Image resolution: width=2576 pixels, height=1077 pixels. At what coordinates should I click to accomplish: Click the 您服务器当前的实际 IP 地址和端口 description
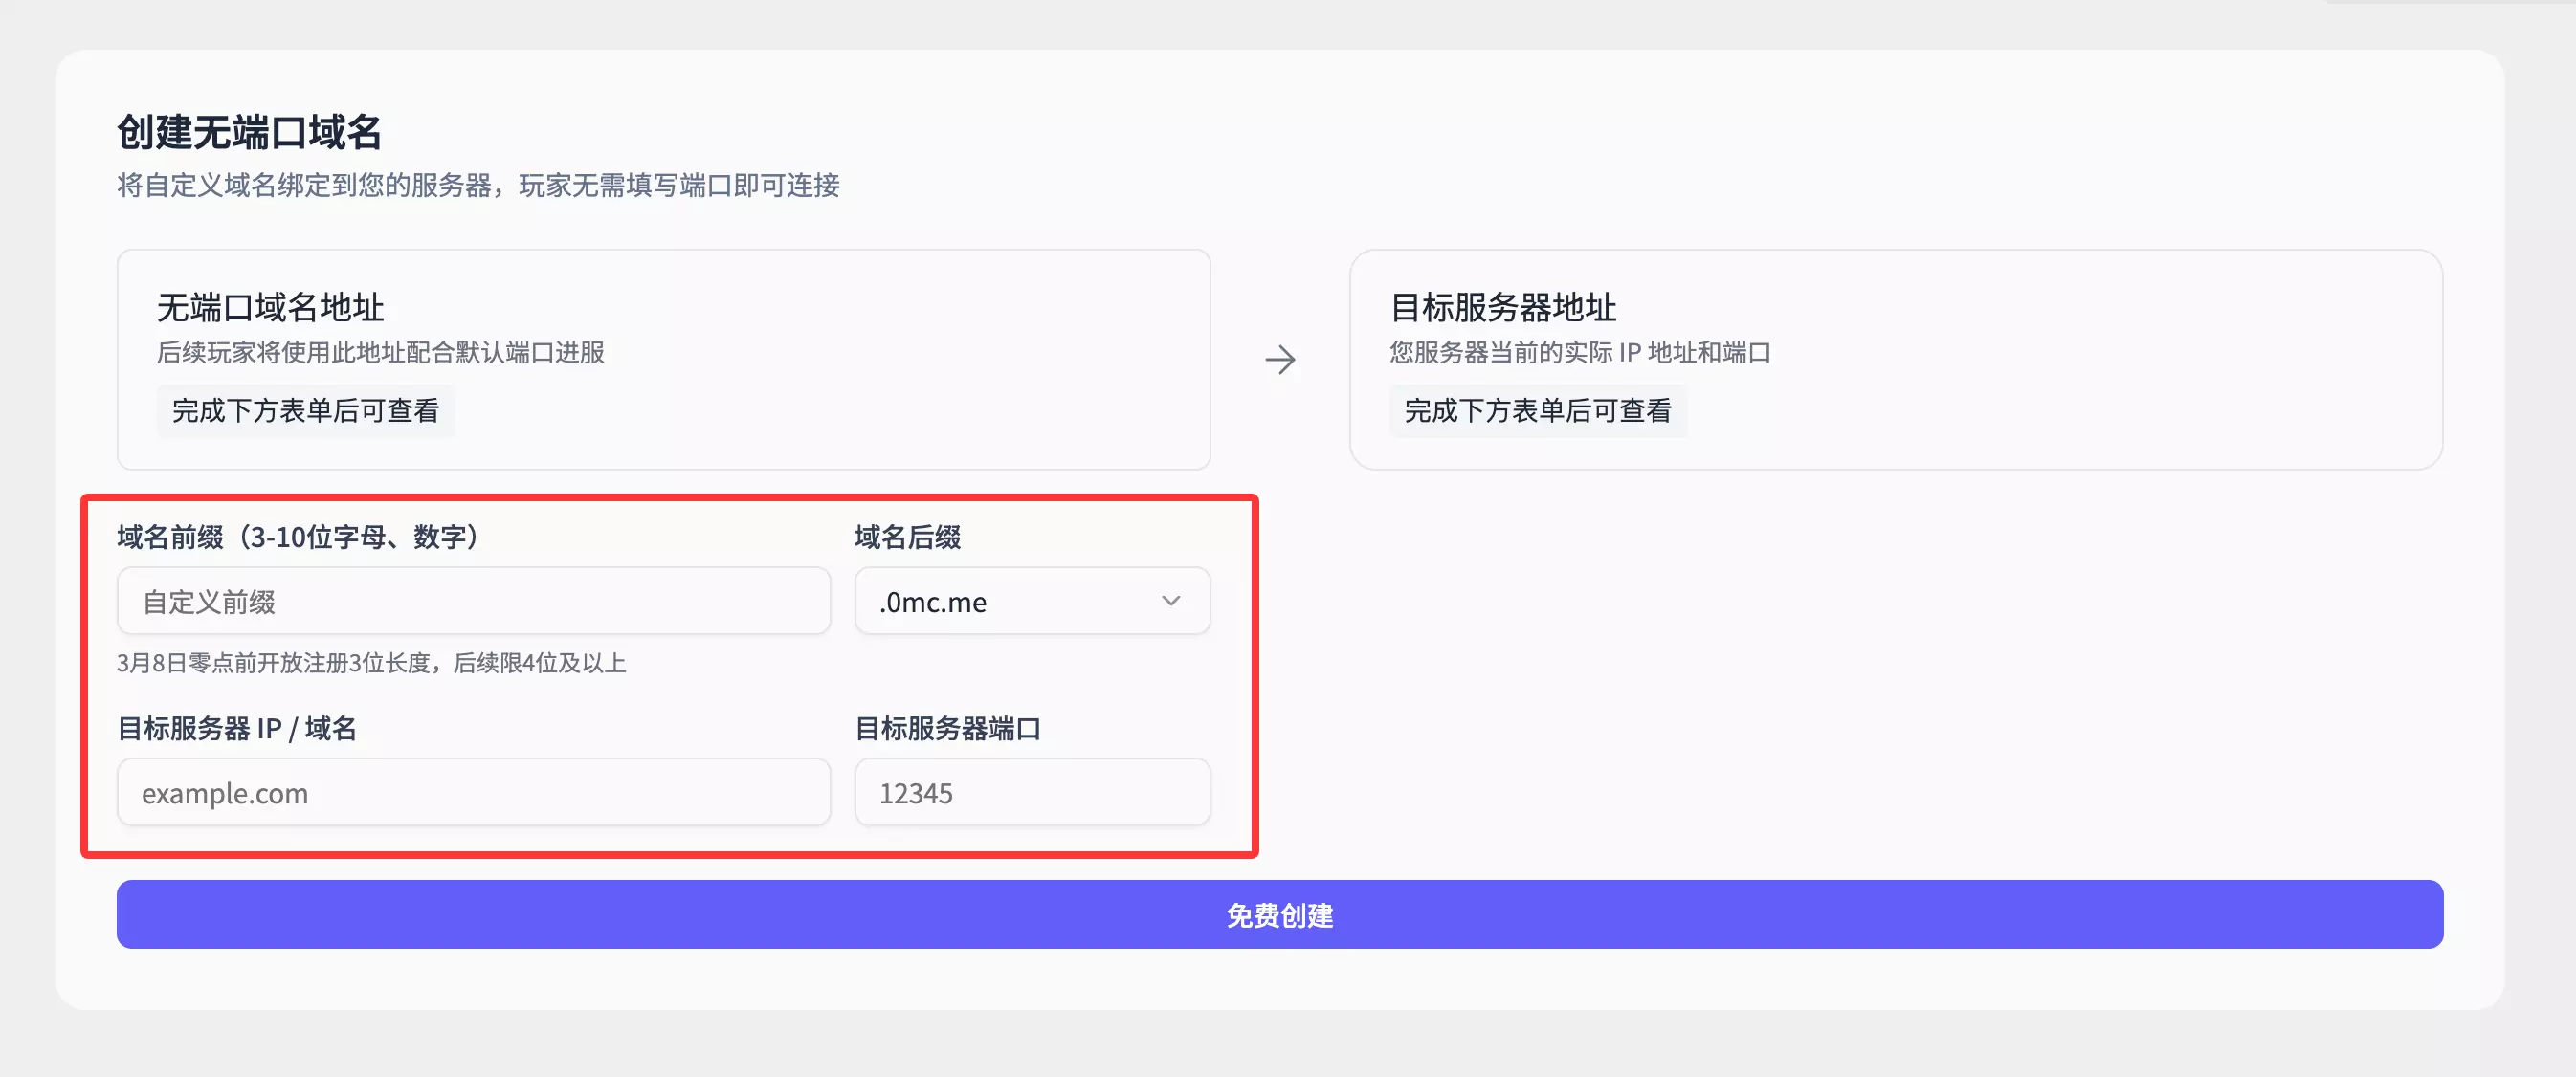coord(1579,352)
